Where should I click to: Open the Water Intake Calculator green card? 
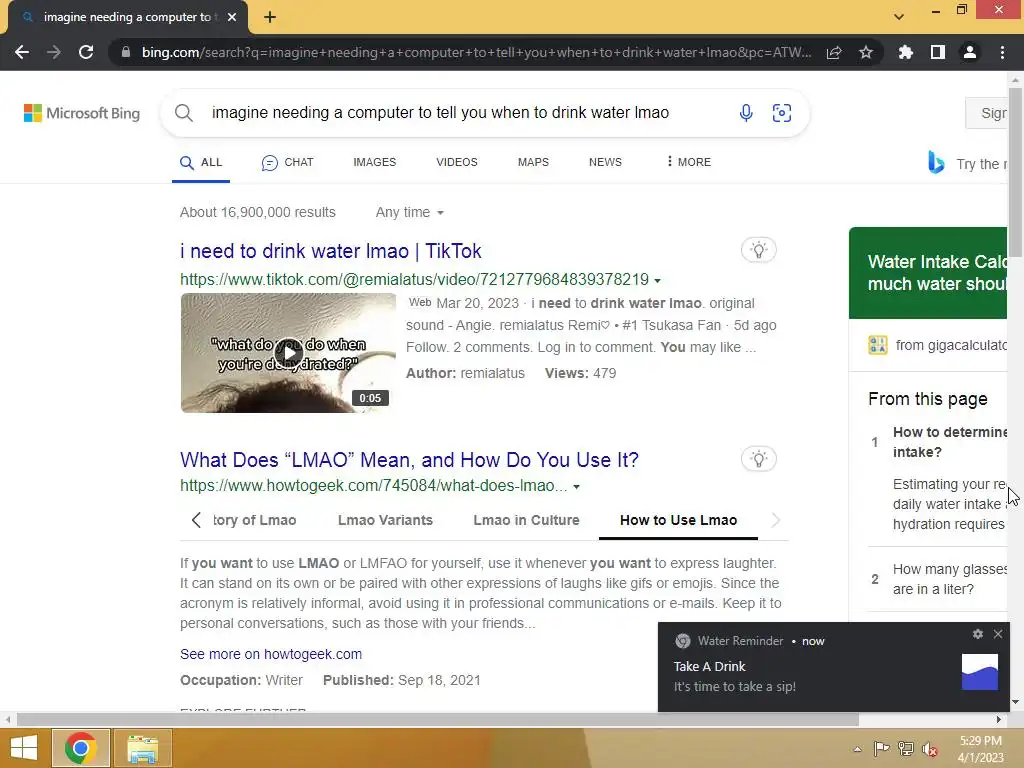(928, 272)
